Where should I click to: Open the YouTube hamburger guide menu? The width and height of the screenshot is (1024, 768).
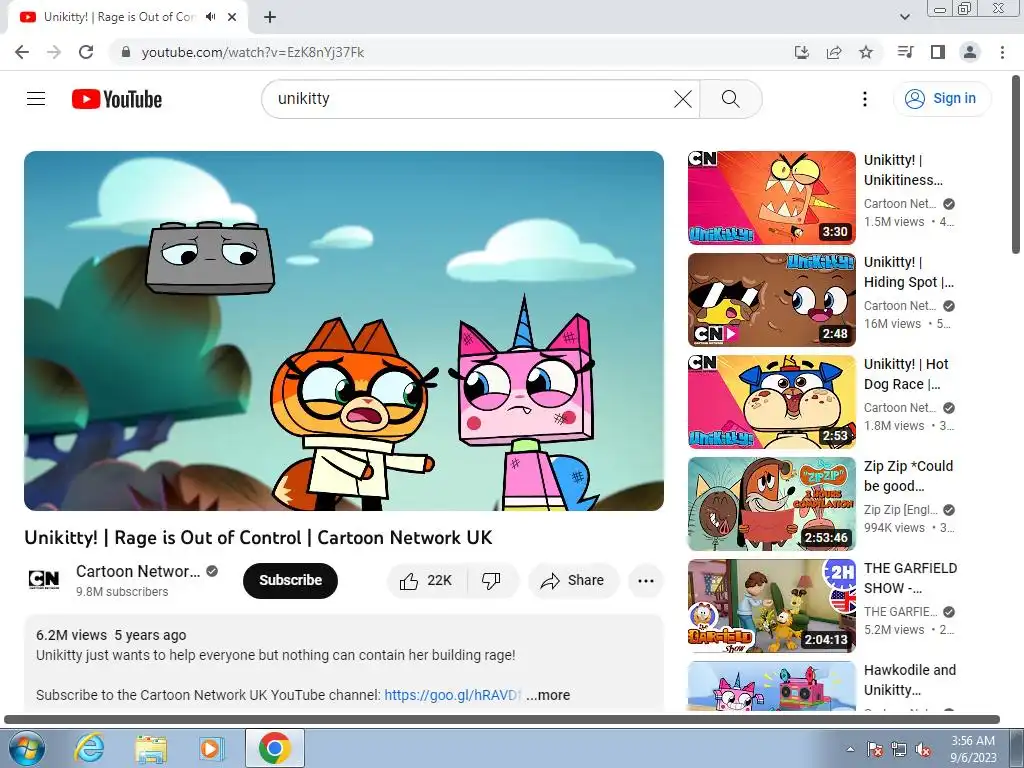pos(36,99)
